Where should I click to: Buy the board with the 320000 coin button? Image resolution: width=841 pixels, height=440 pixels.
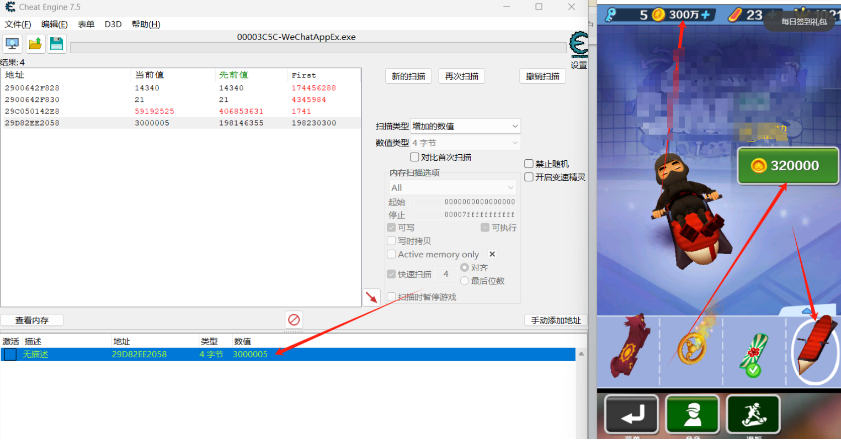(x=788, y=166)
